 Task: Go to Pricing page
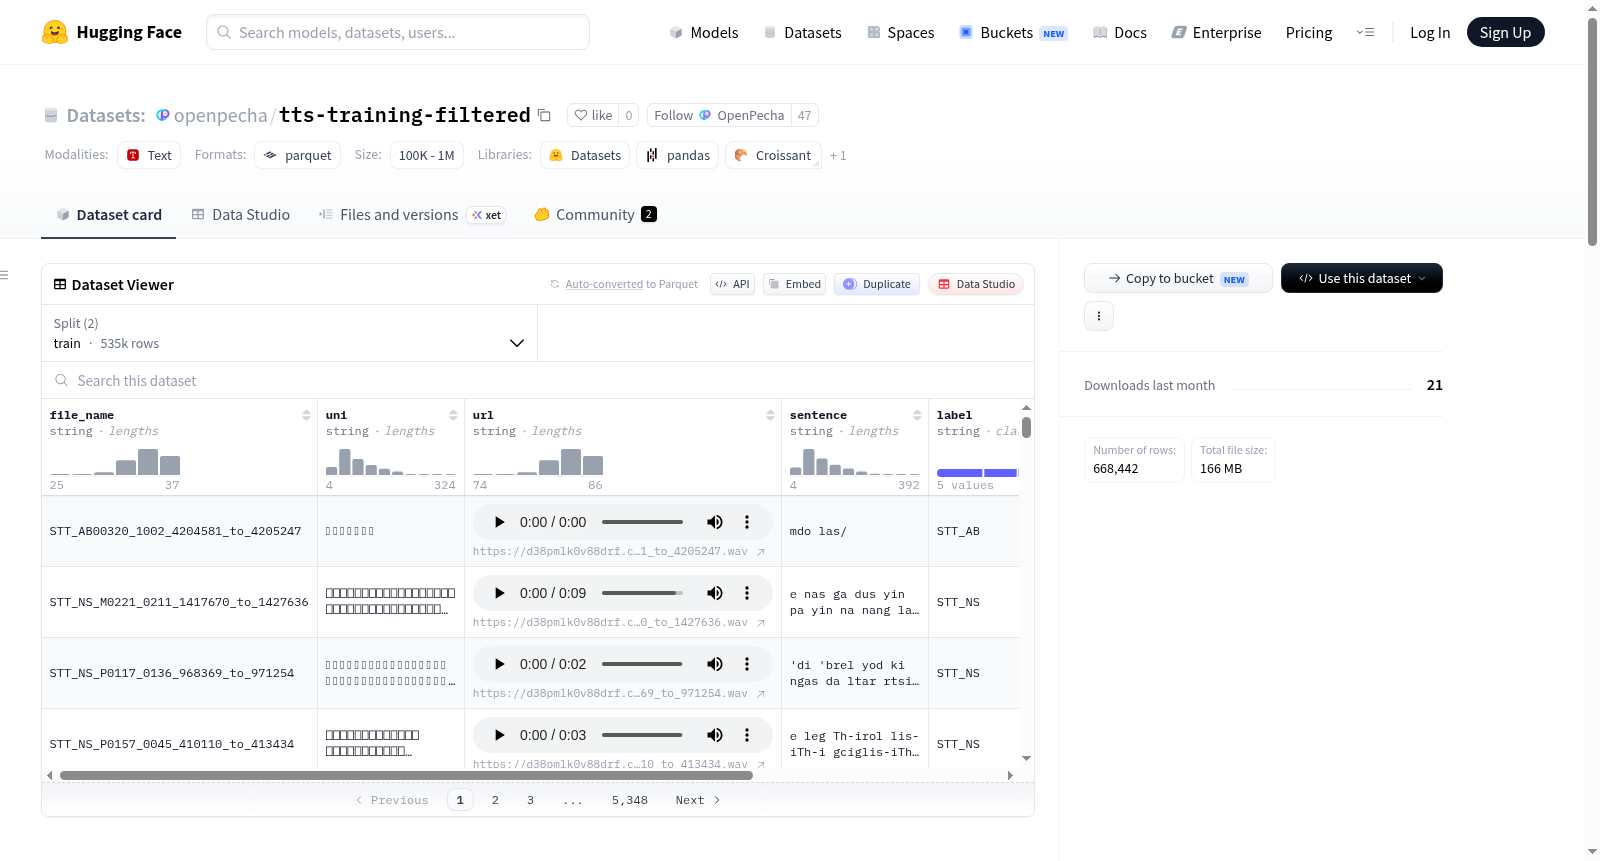click(x=1309, y=33)
